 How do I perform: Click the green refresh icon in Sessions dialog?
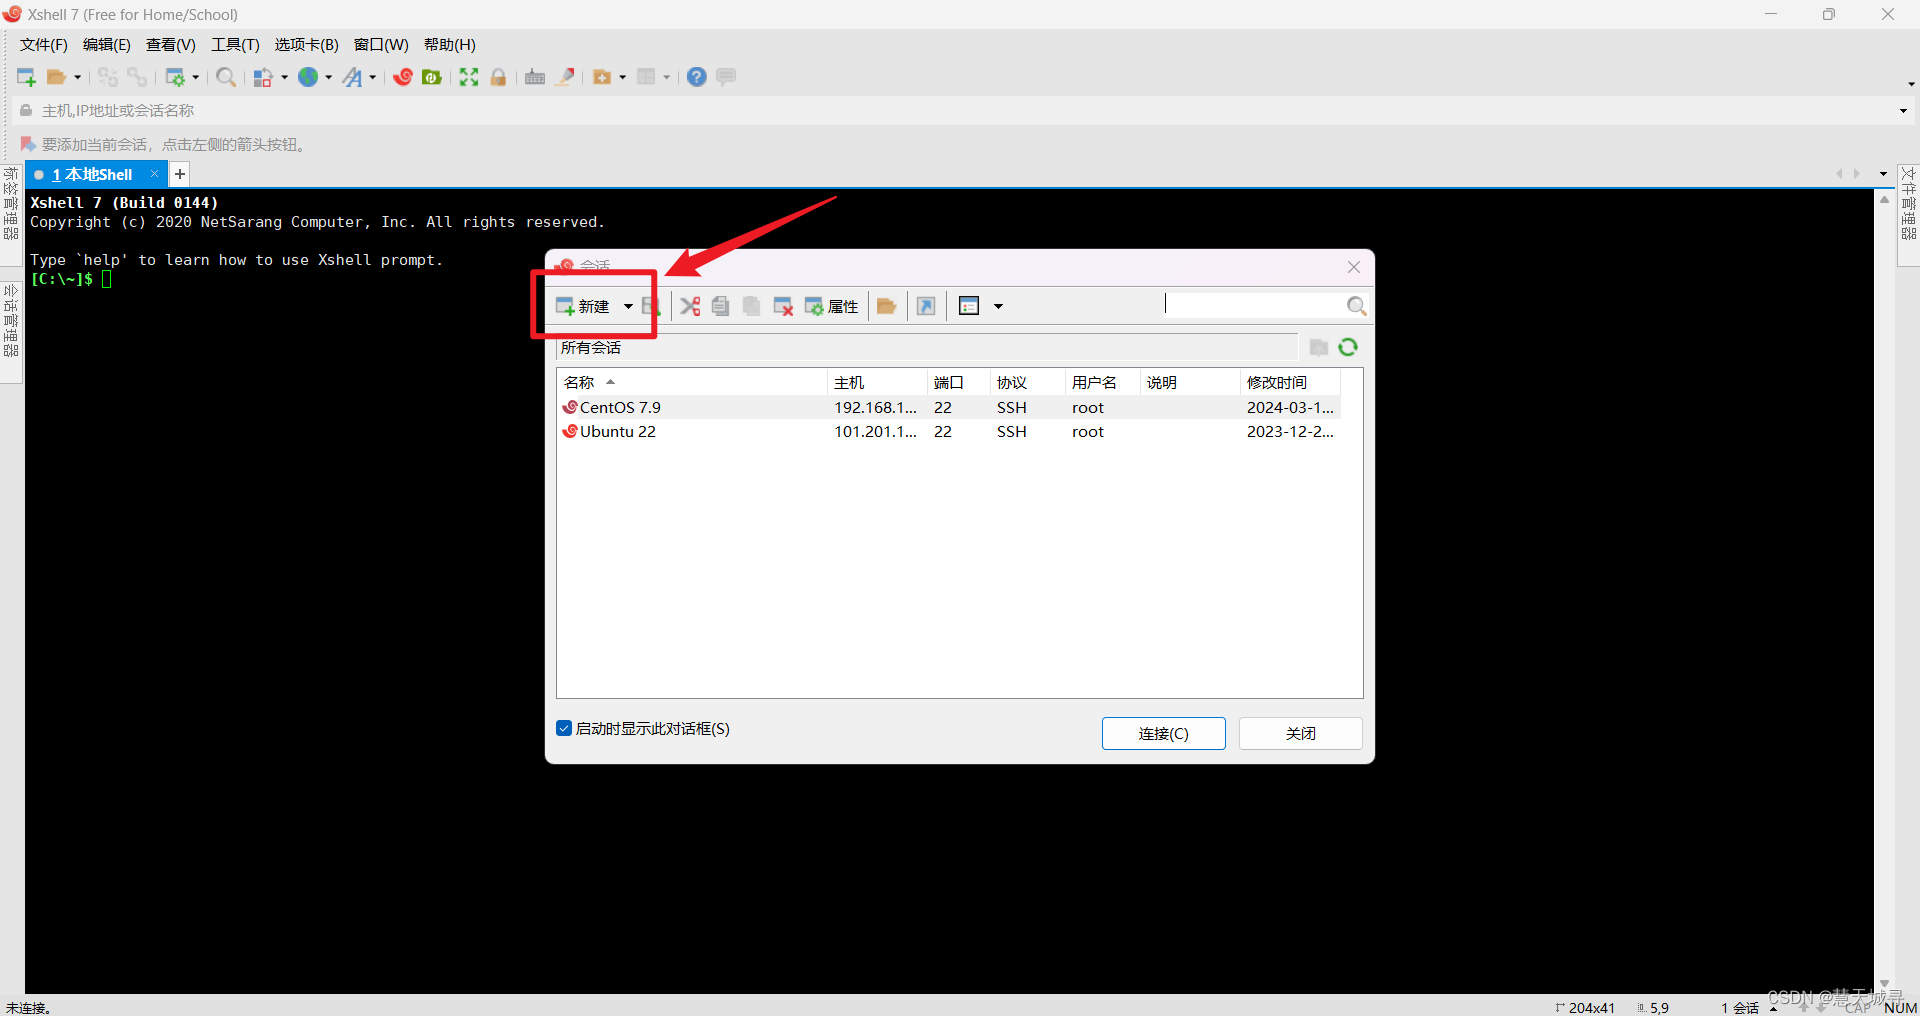pos(1348,347)
